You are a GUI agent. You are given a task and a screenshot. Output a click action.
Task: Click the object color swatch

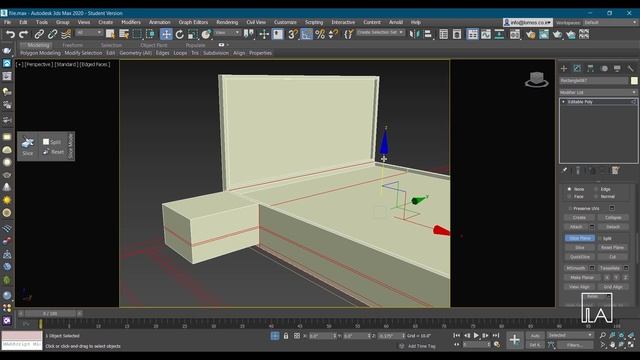(x=633, y=81)
